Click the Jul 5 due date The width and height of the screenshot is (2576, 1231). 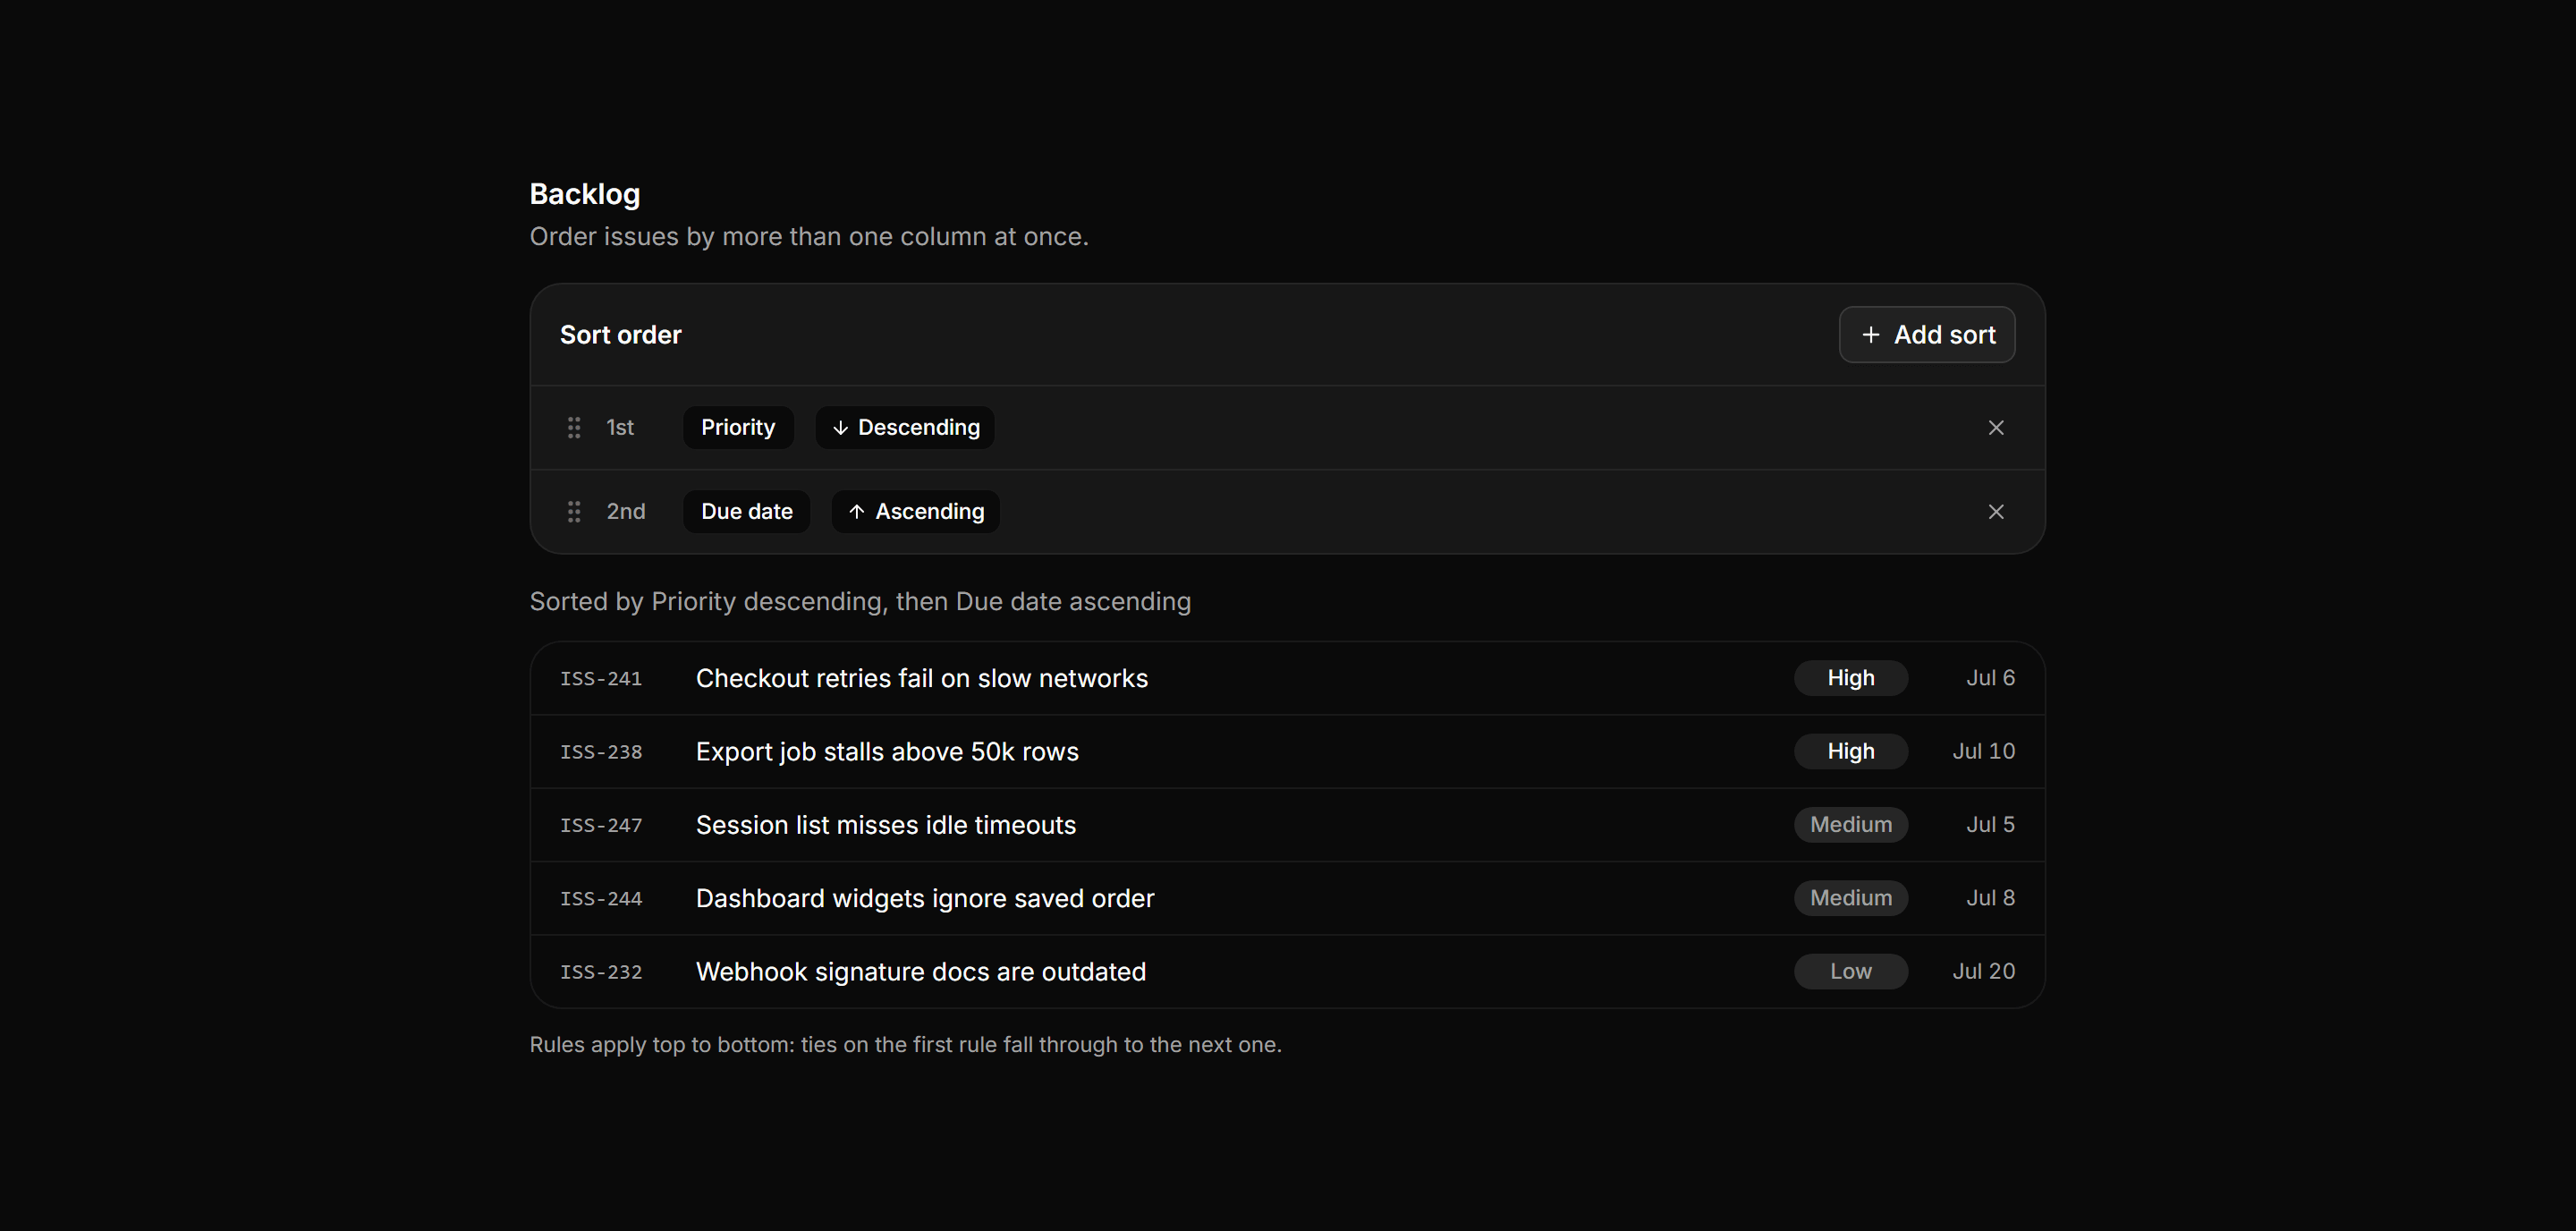pyautogui.click(x=1990, y=825)
